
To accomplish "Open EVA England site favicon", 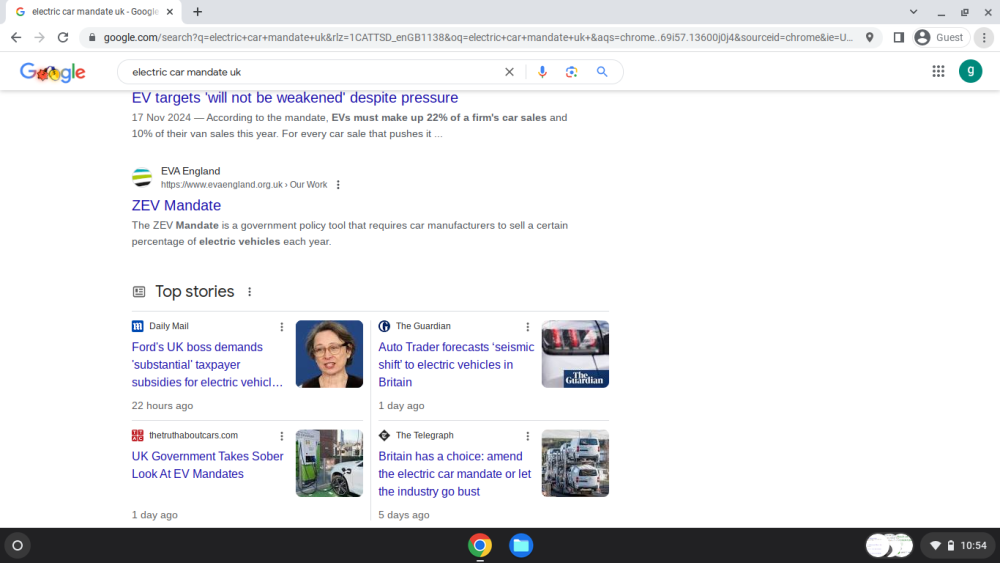I will click(x=142, y=177).
